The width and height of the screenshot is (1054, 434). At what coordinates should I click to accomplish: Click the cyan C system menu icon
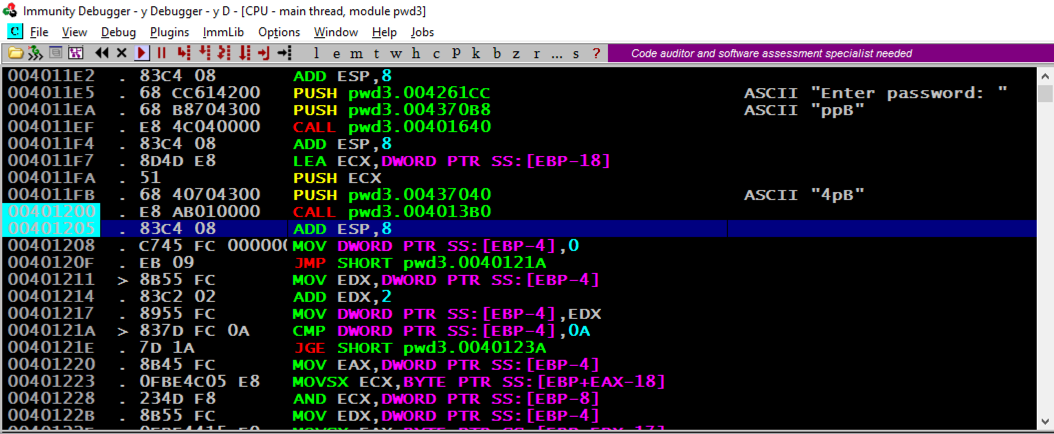(15, 32)
